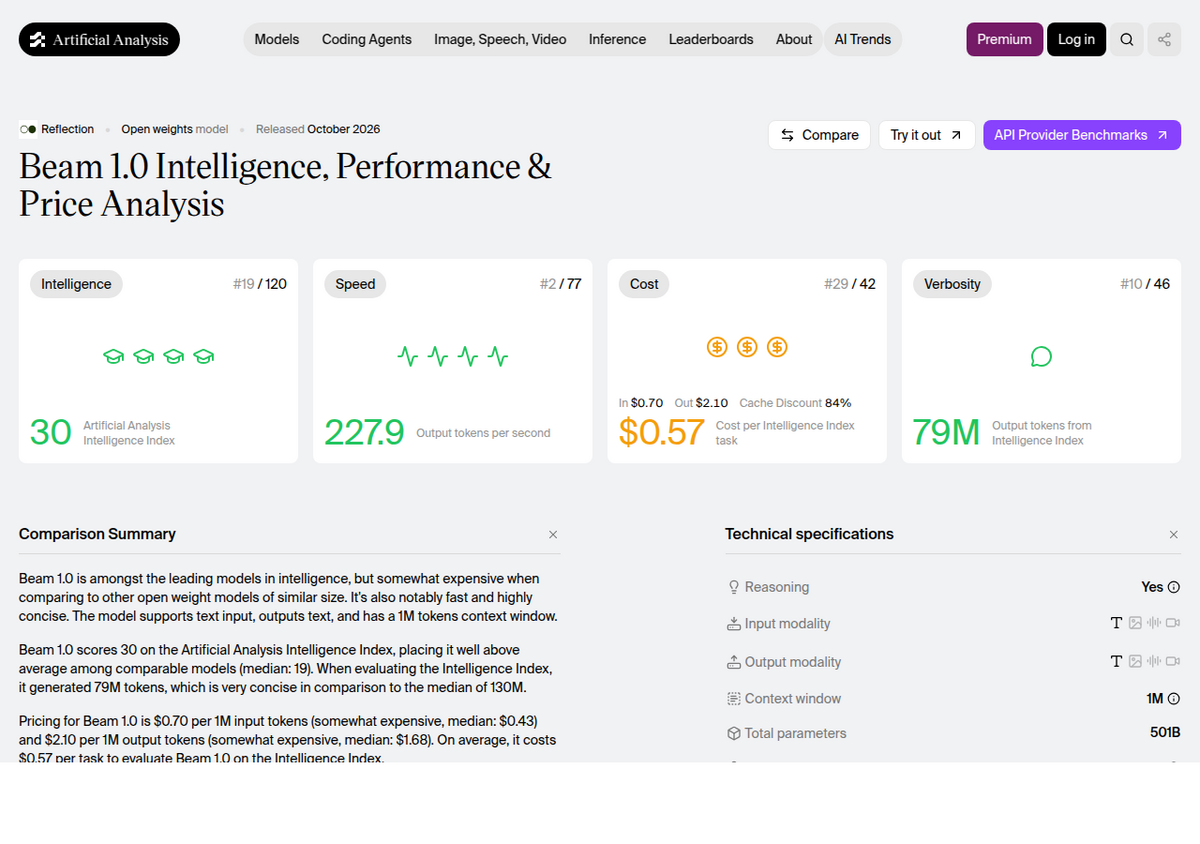Click the pulse waveform Speed icons
The image size is (1200, 844).
(452, 356)
